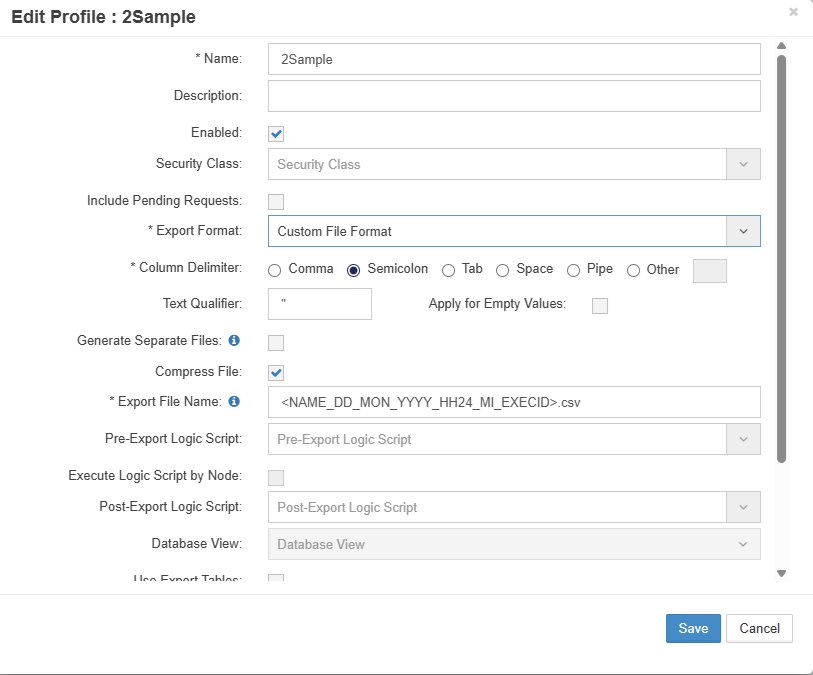Open the Security Class dropdown
Image resolution: width=813 pixels, height=675 pixels.
[x=745, y=163]
